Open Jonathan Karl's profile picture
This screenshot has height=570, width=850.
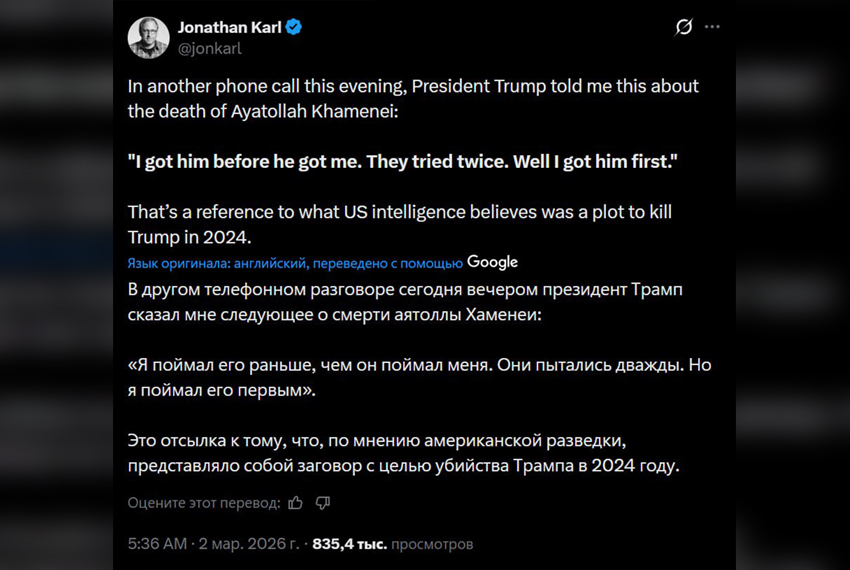pyautogui.click(x=148, y=37)
